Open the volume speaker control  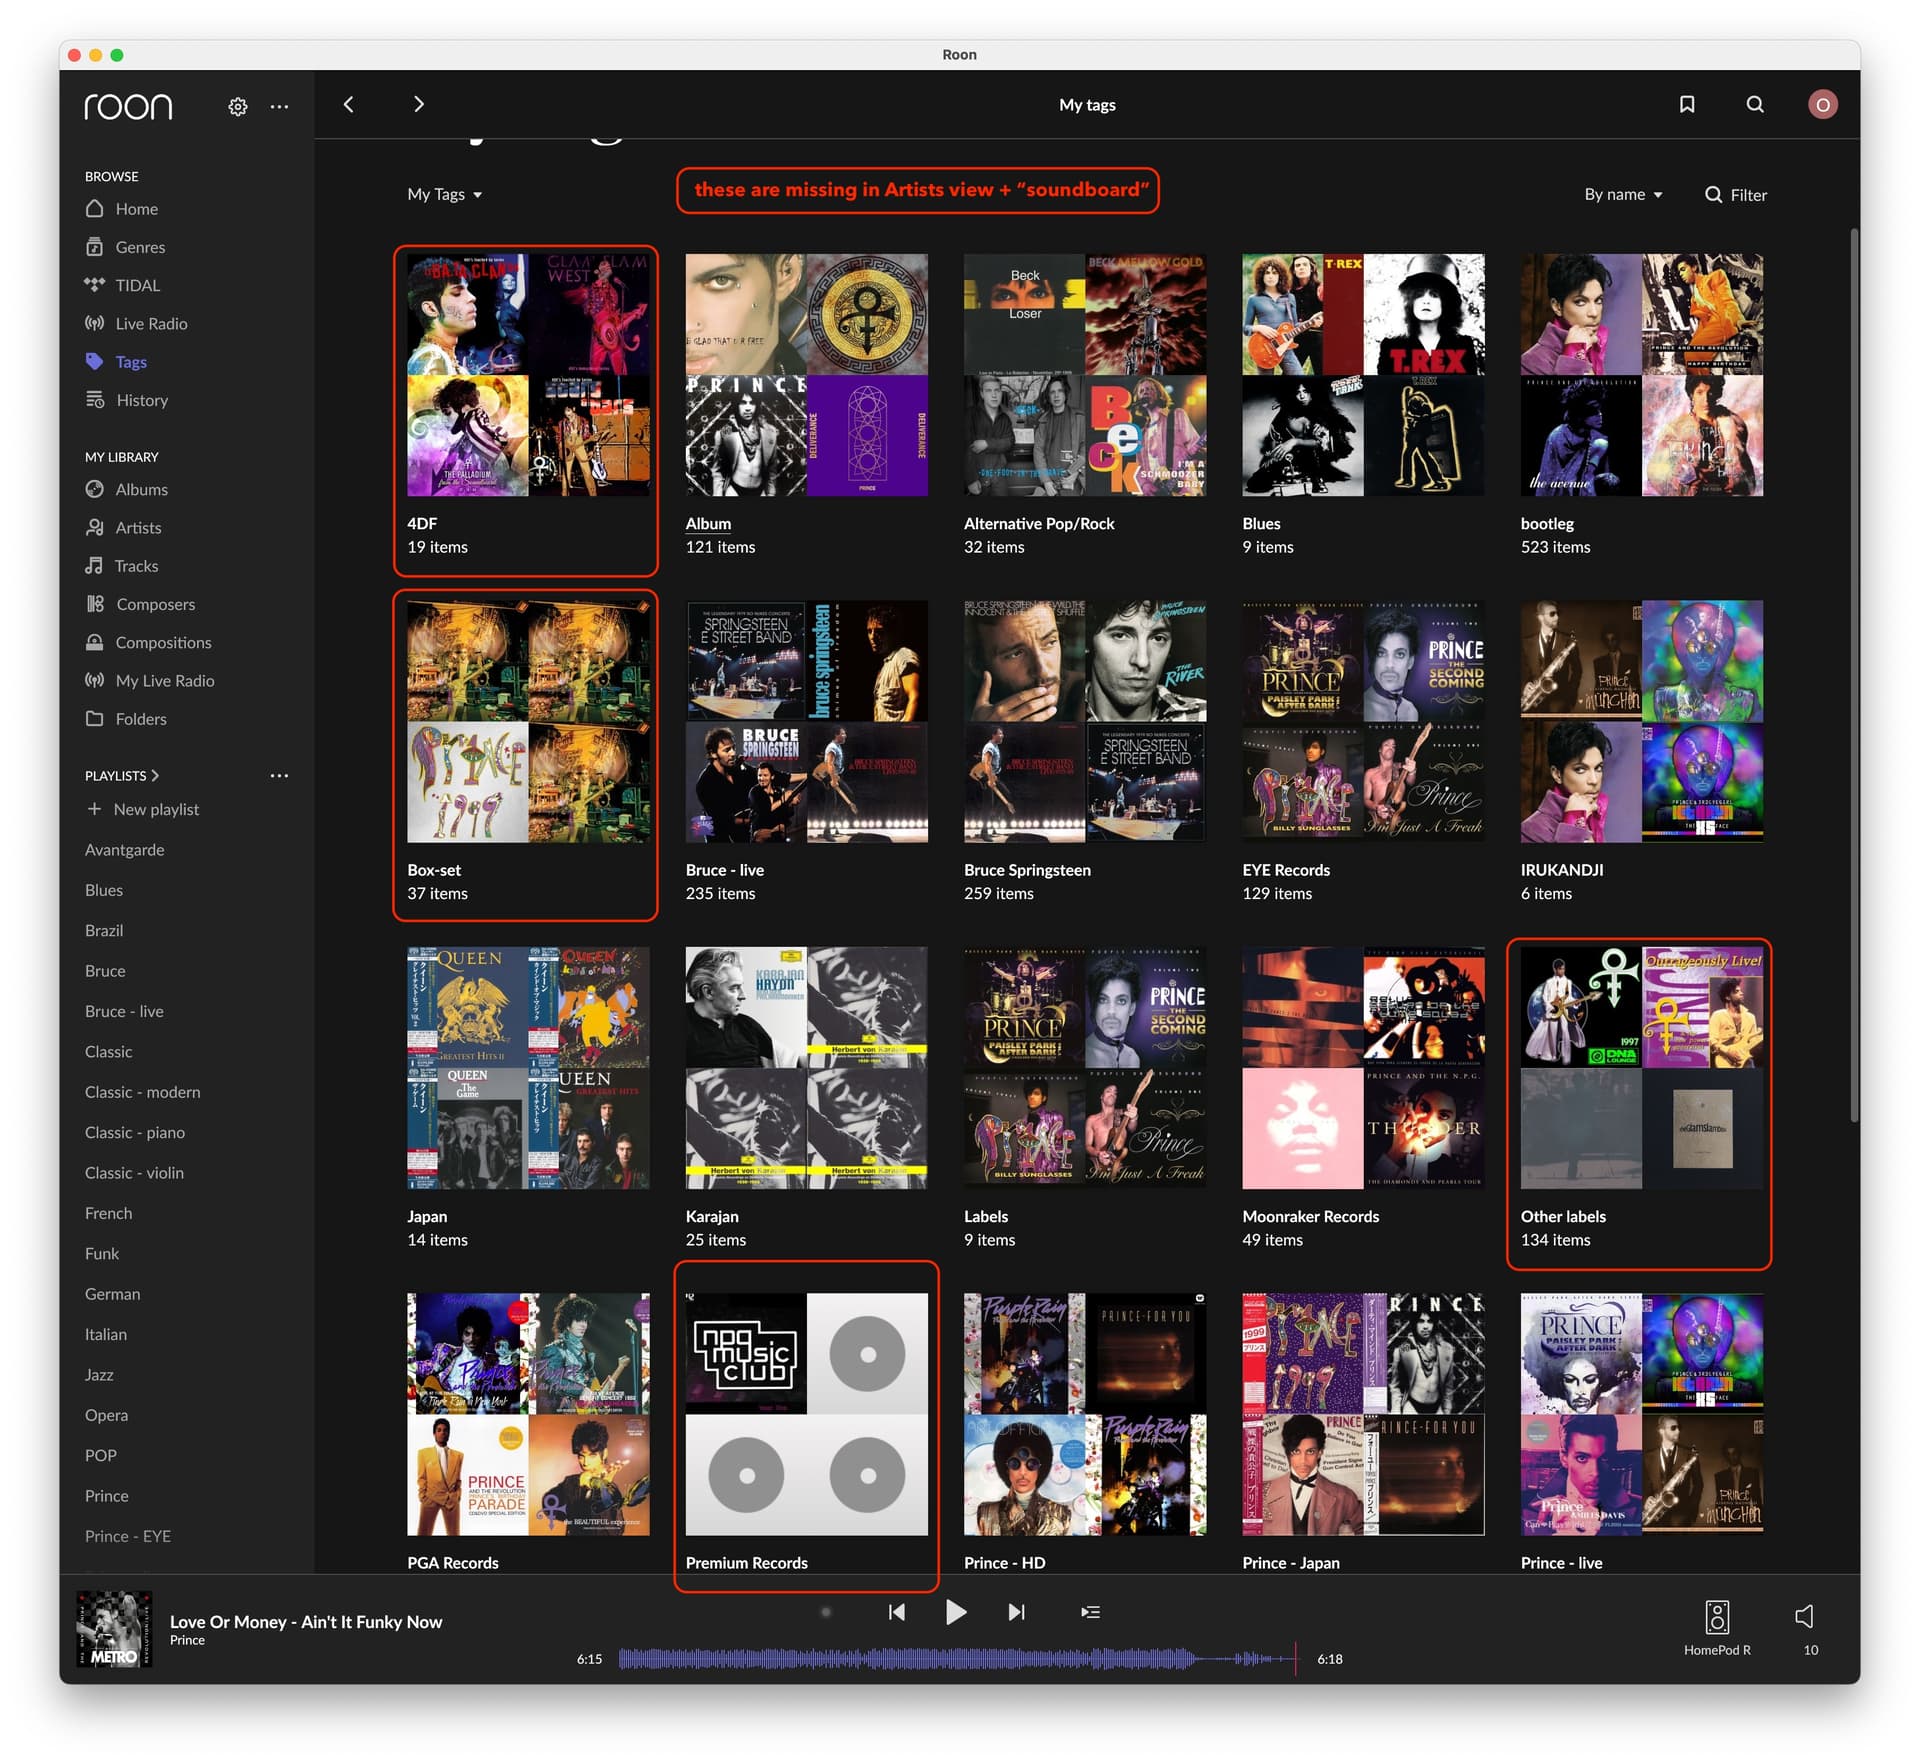1805,1616
